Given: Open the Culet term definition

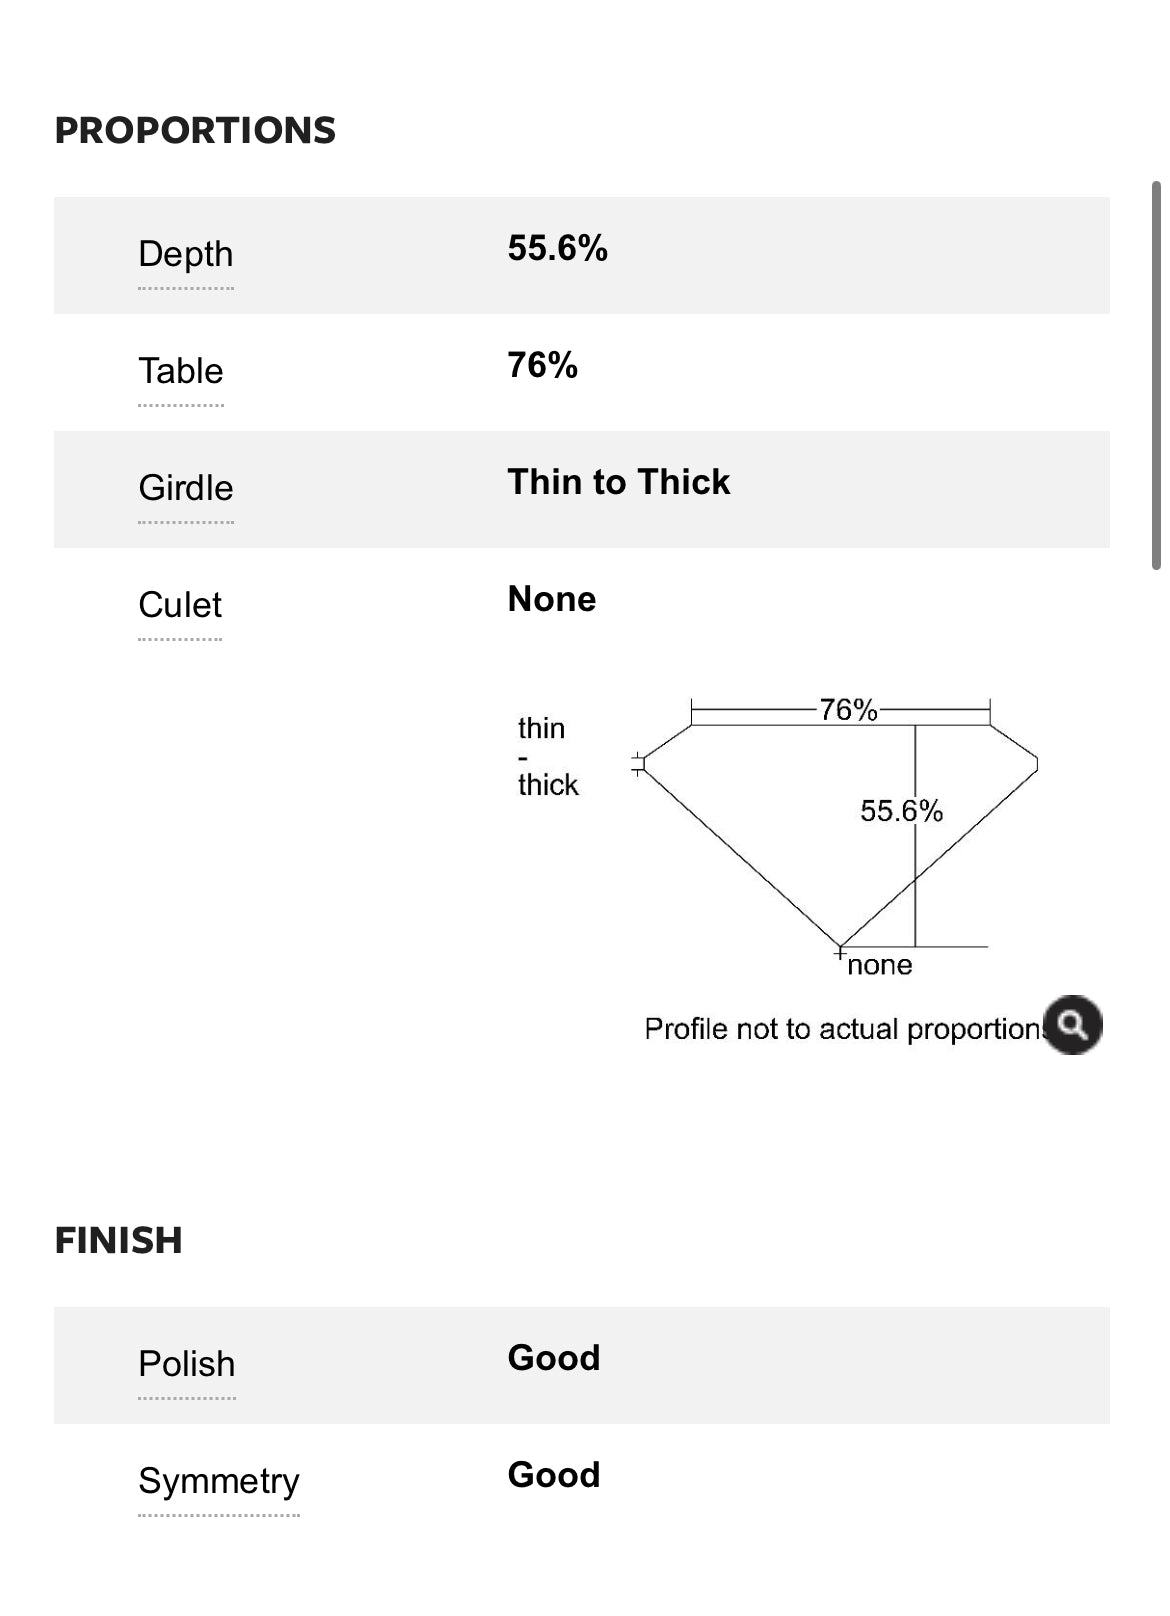Looking at the screenshot, I should pos(180,605).
